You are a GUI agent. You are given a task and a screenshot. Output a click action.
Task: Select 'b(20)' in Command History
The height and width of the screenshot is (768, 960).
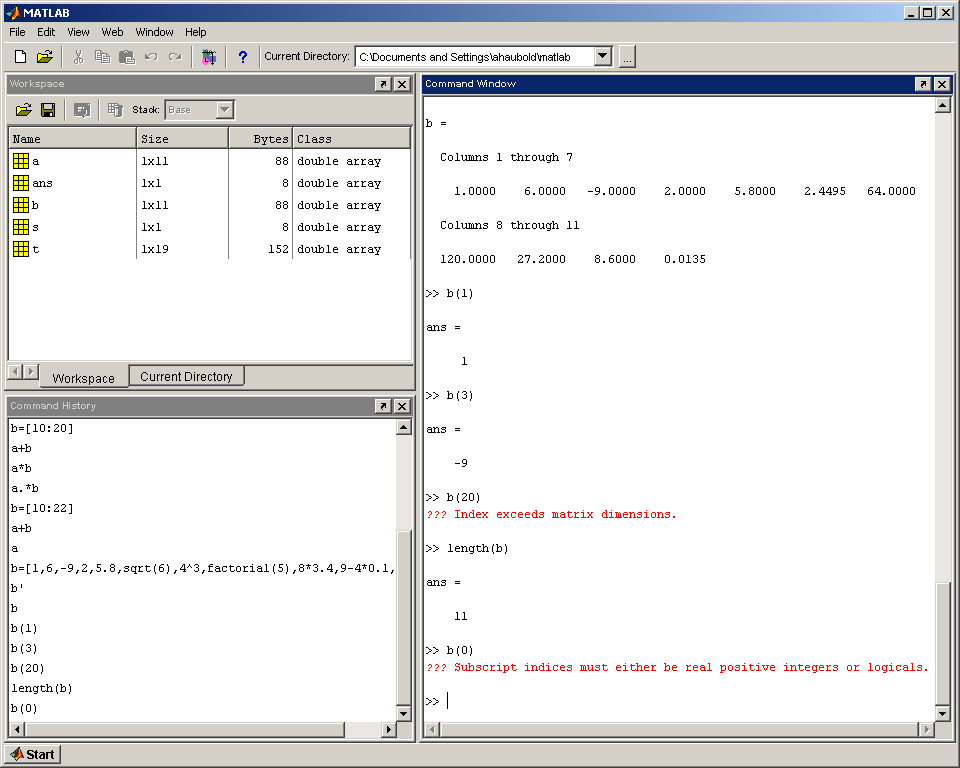(x=28, y=668)
